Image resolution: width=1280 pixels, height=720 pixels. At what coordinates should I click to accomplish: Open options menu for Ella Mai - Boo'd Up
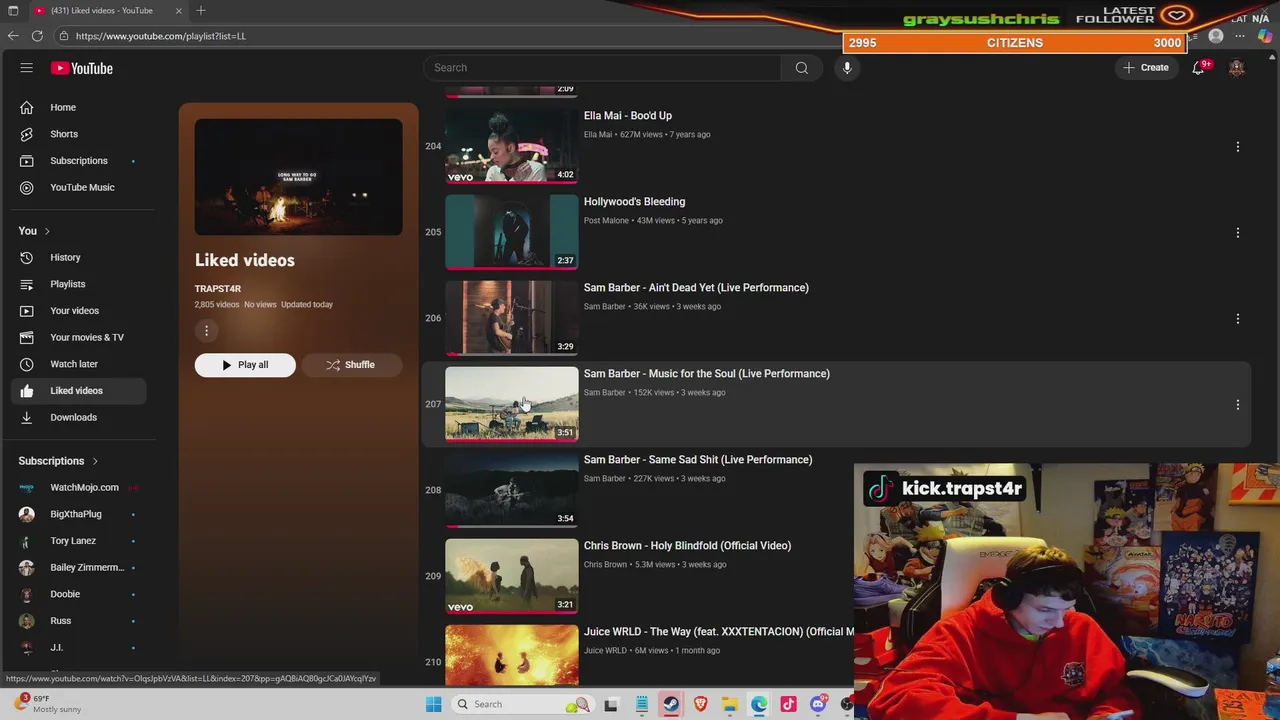pyautogui.click(x=1237, y=147)
